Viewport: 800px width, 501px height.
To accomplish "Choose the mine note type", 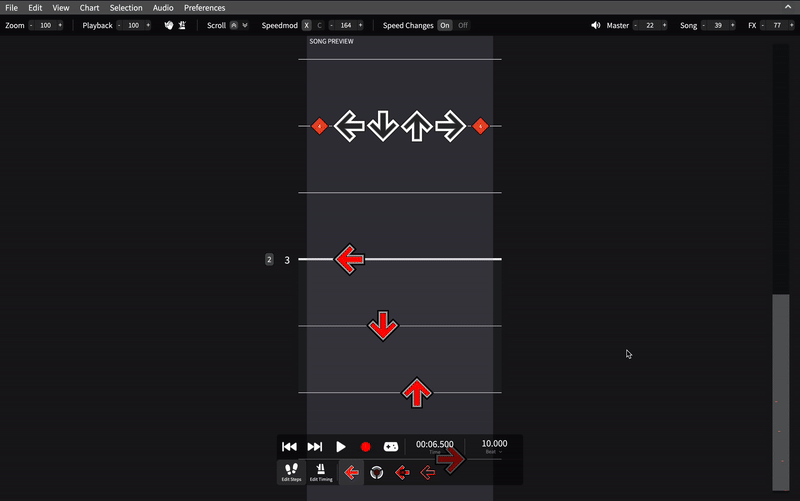I will (377, 472).
